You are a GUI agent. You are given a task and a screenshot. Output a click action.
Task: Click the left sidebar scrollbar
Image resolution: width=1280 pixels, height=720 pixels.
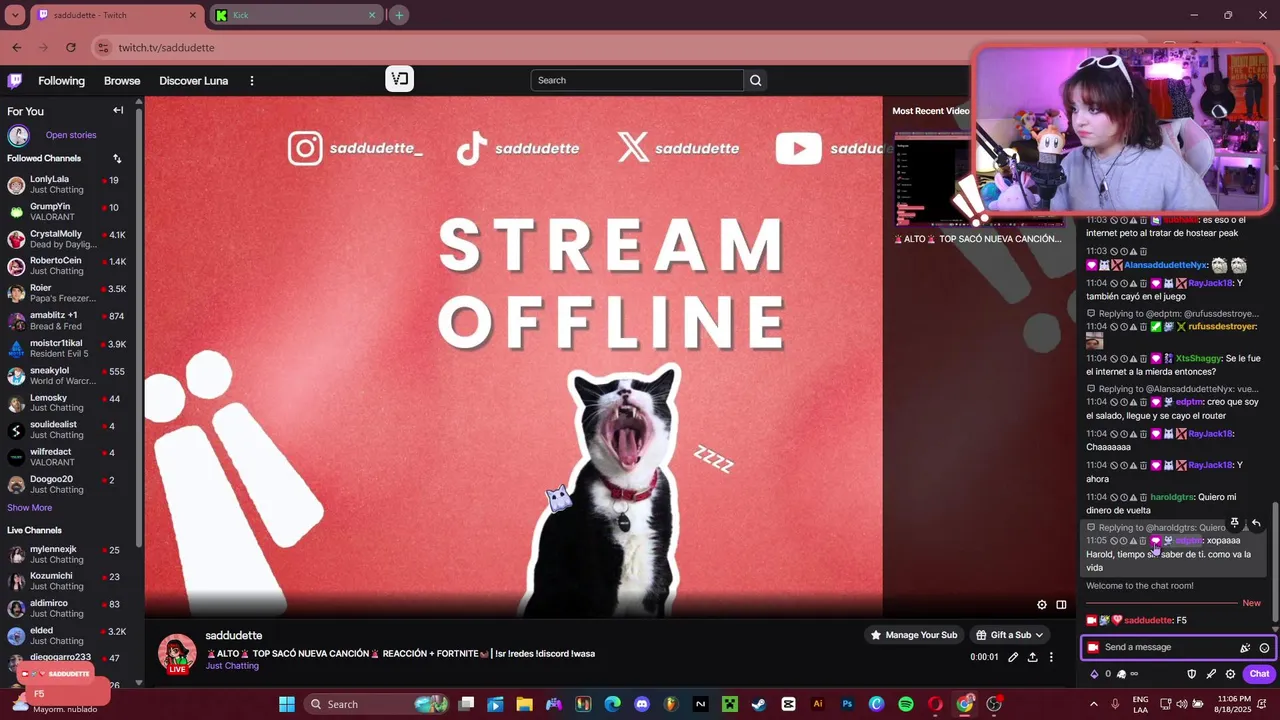(x=139, y=330)
